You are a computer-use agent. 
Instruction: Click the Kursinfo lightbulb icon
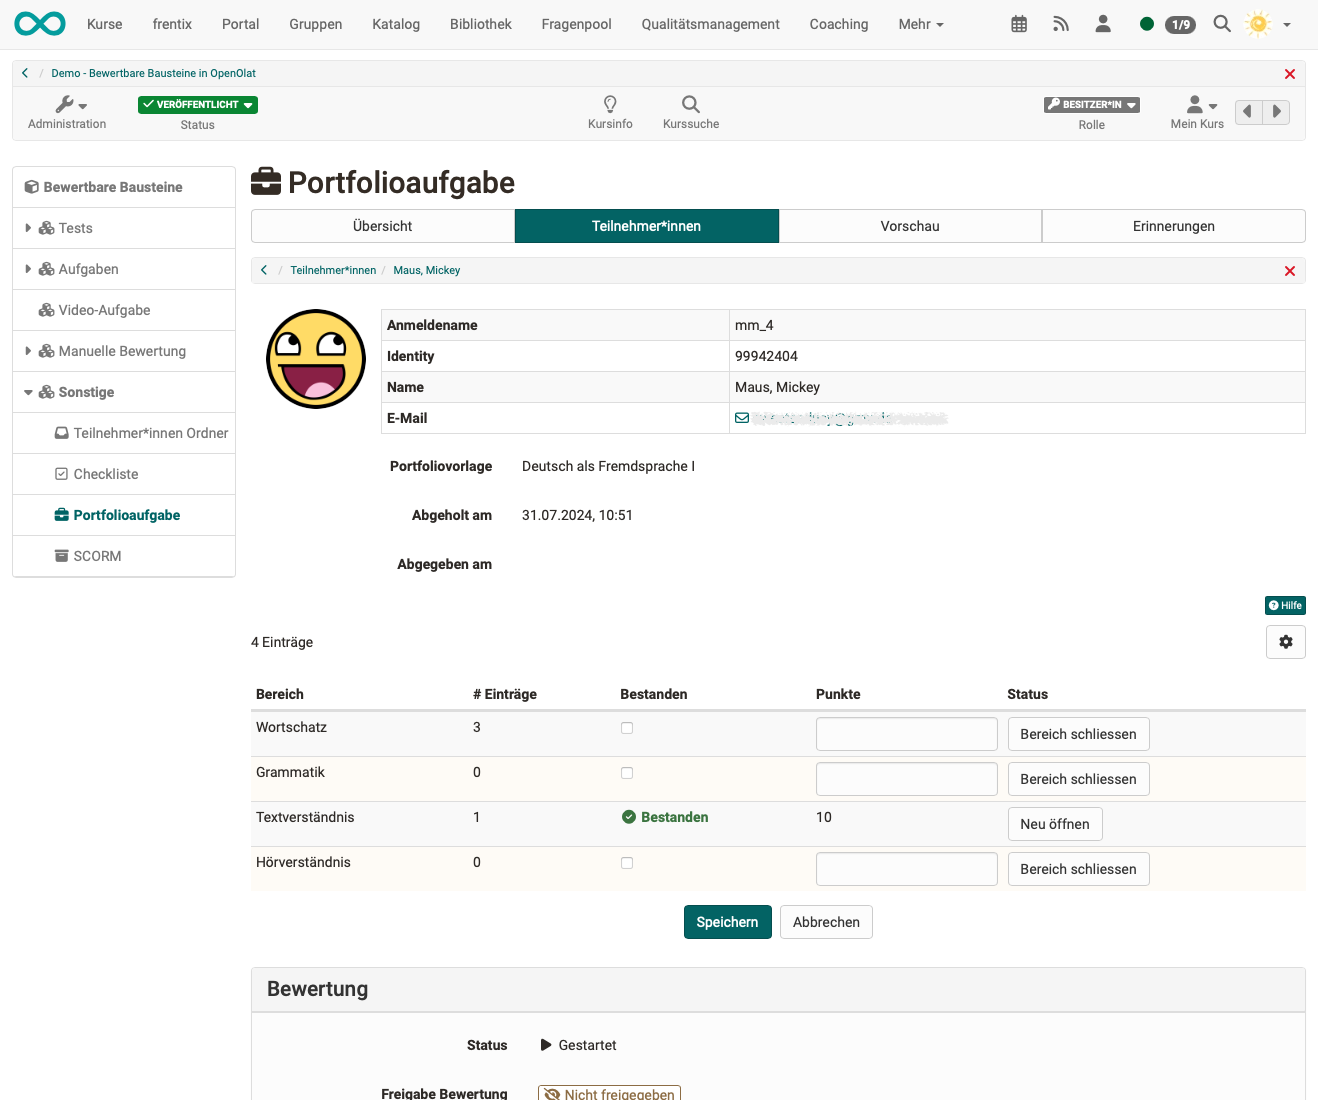coord(610,104)
